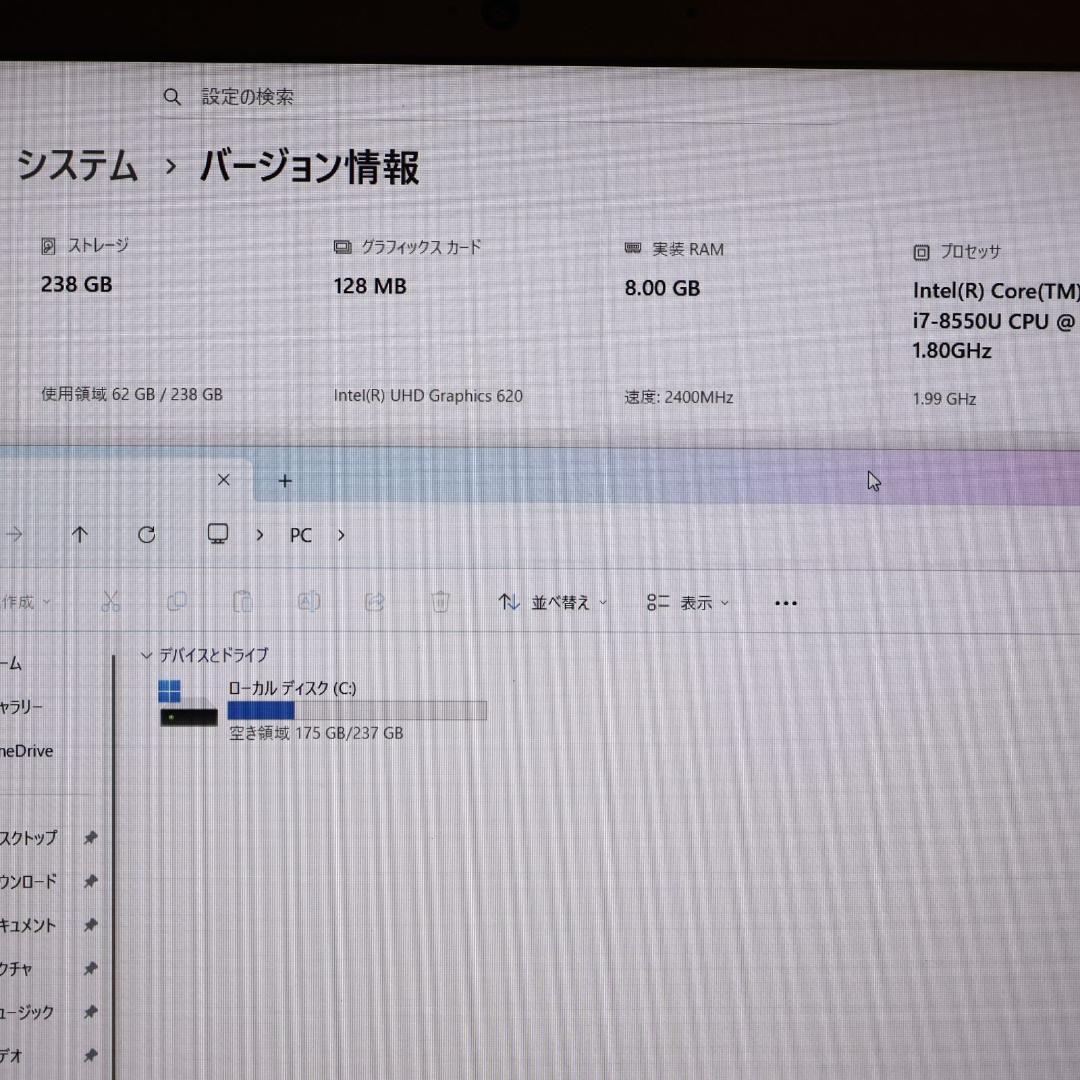Open a new File Explorer tab
The height and width of the screenshot is (1080, 1080).
285,480
